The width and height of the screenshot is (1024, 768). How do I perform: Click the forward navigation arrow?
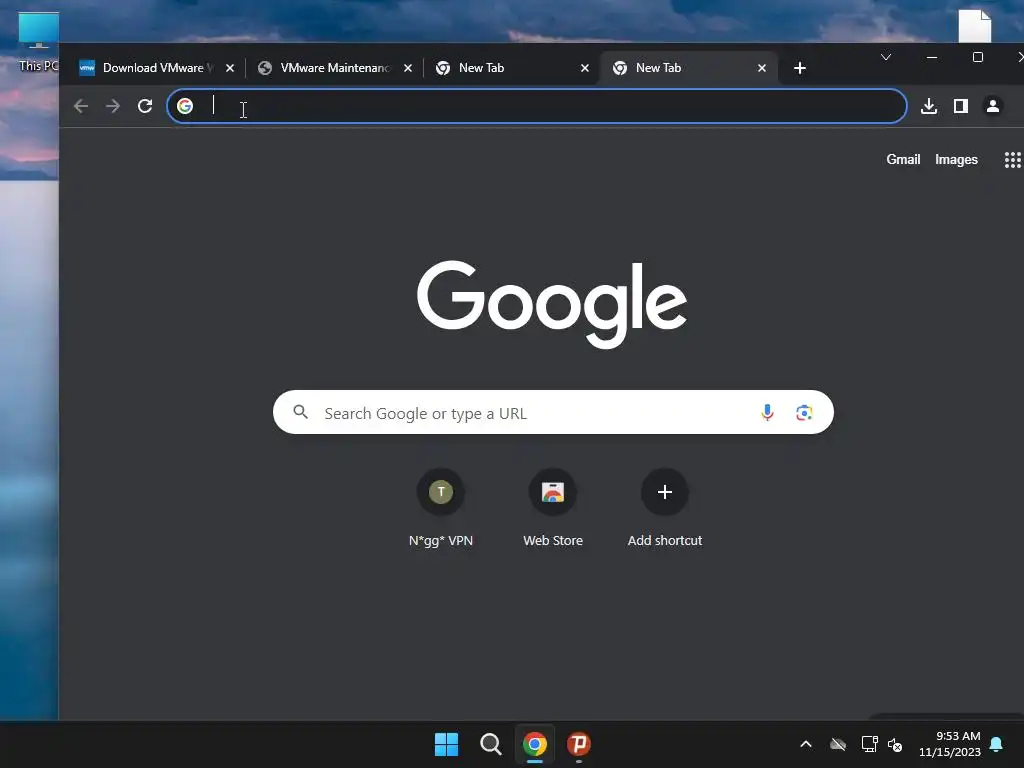pyautogui.click(x=113, y=106)
